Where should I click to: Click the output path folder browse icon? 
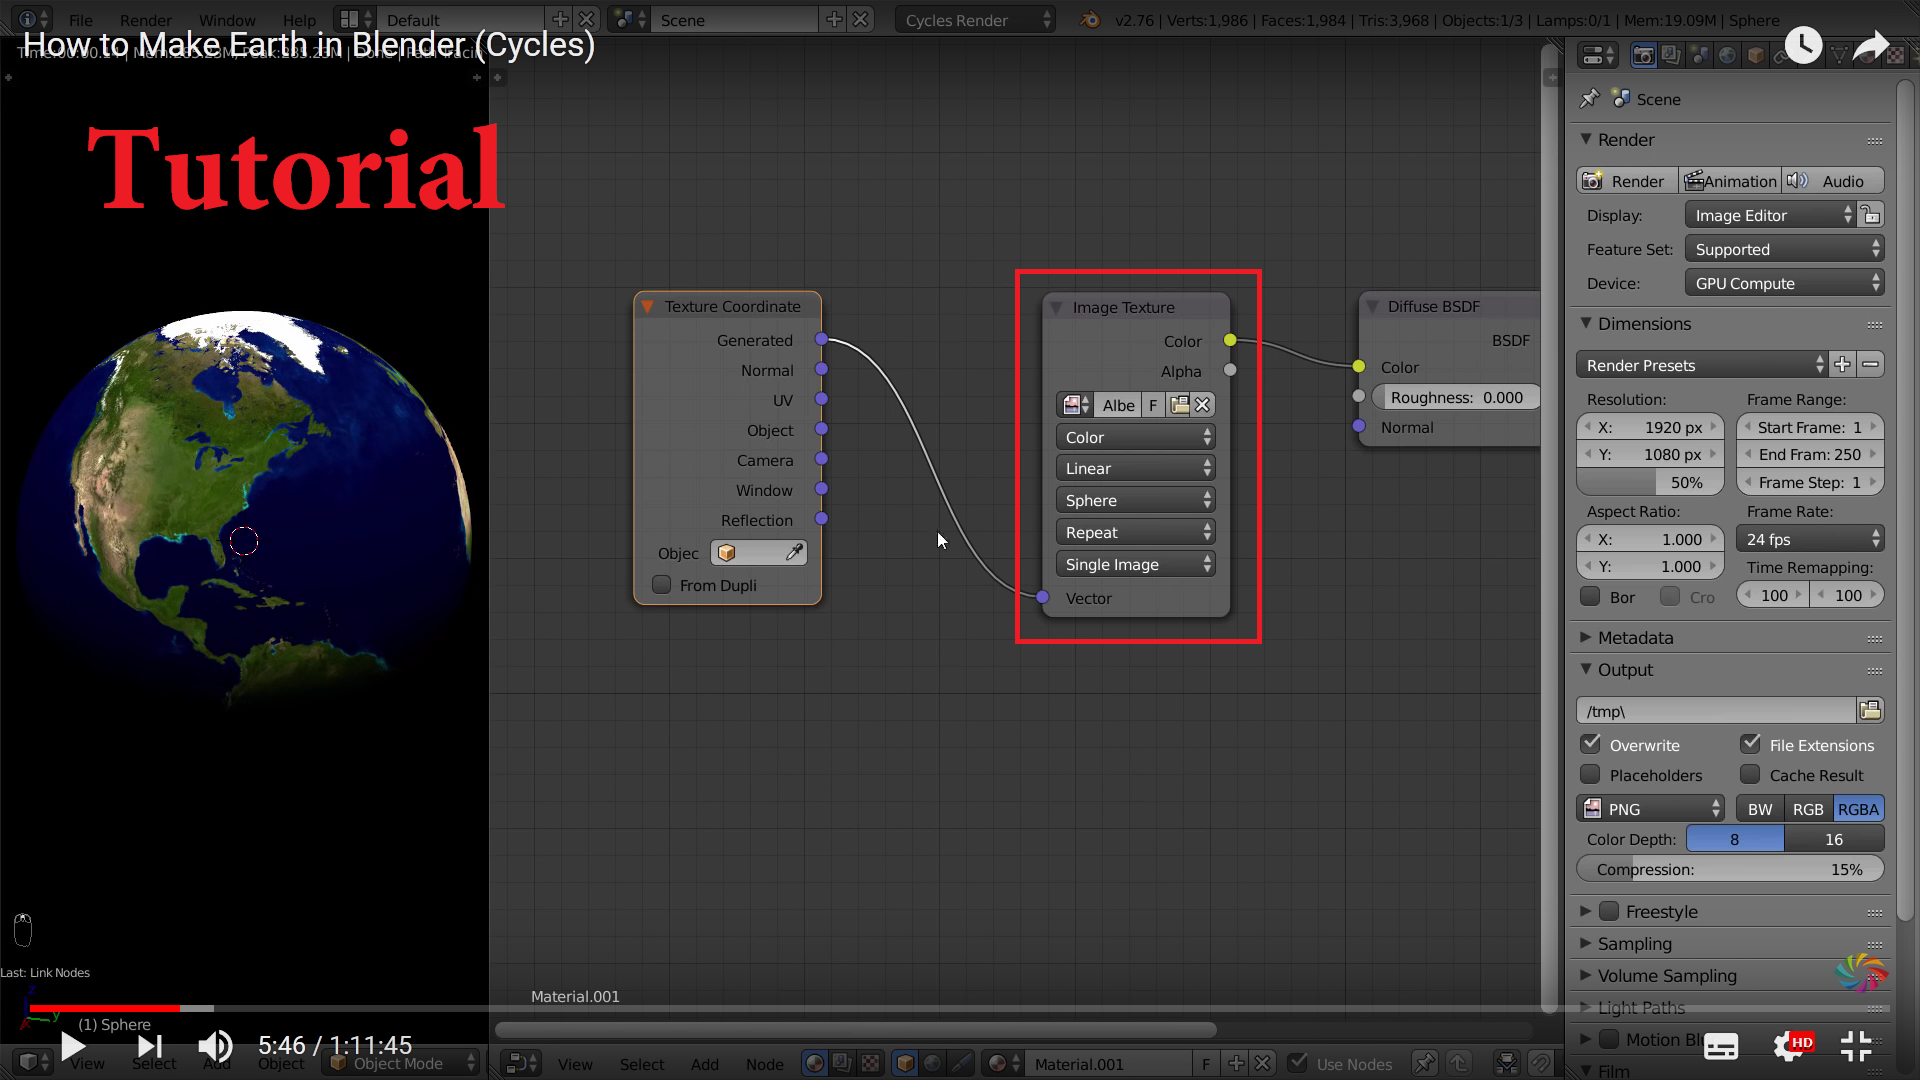(x=1870, y=710)
